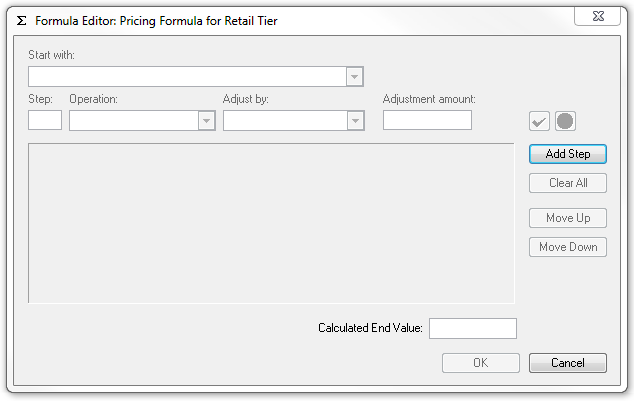Click the empty formula steps list area
Image resolution: width=634 pixels, height=401 pixels.
[x=271, y=223]
